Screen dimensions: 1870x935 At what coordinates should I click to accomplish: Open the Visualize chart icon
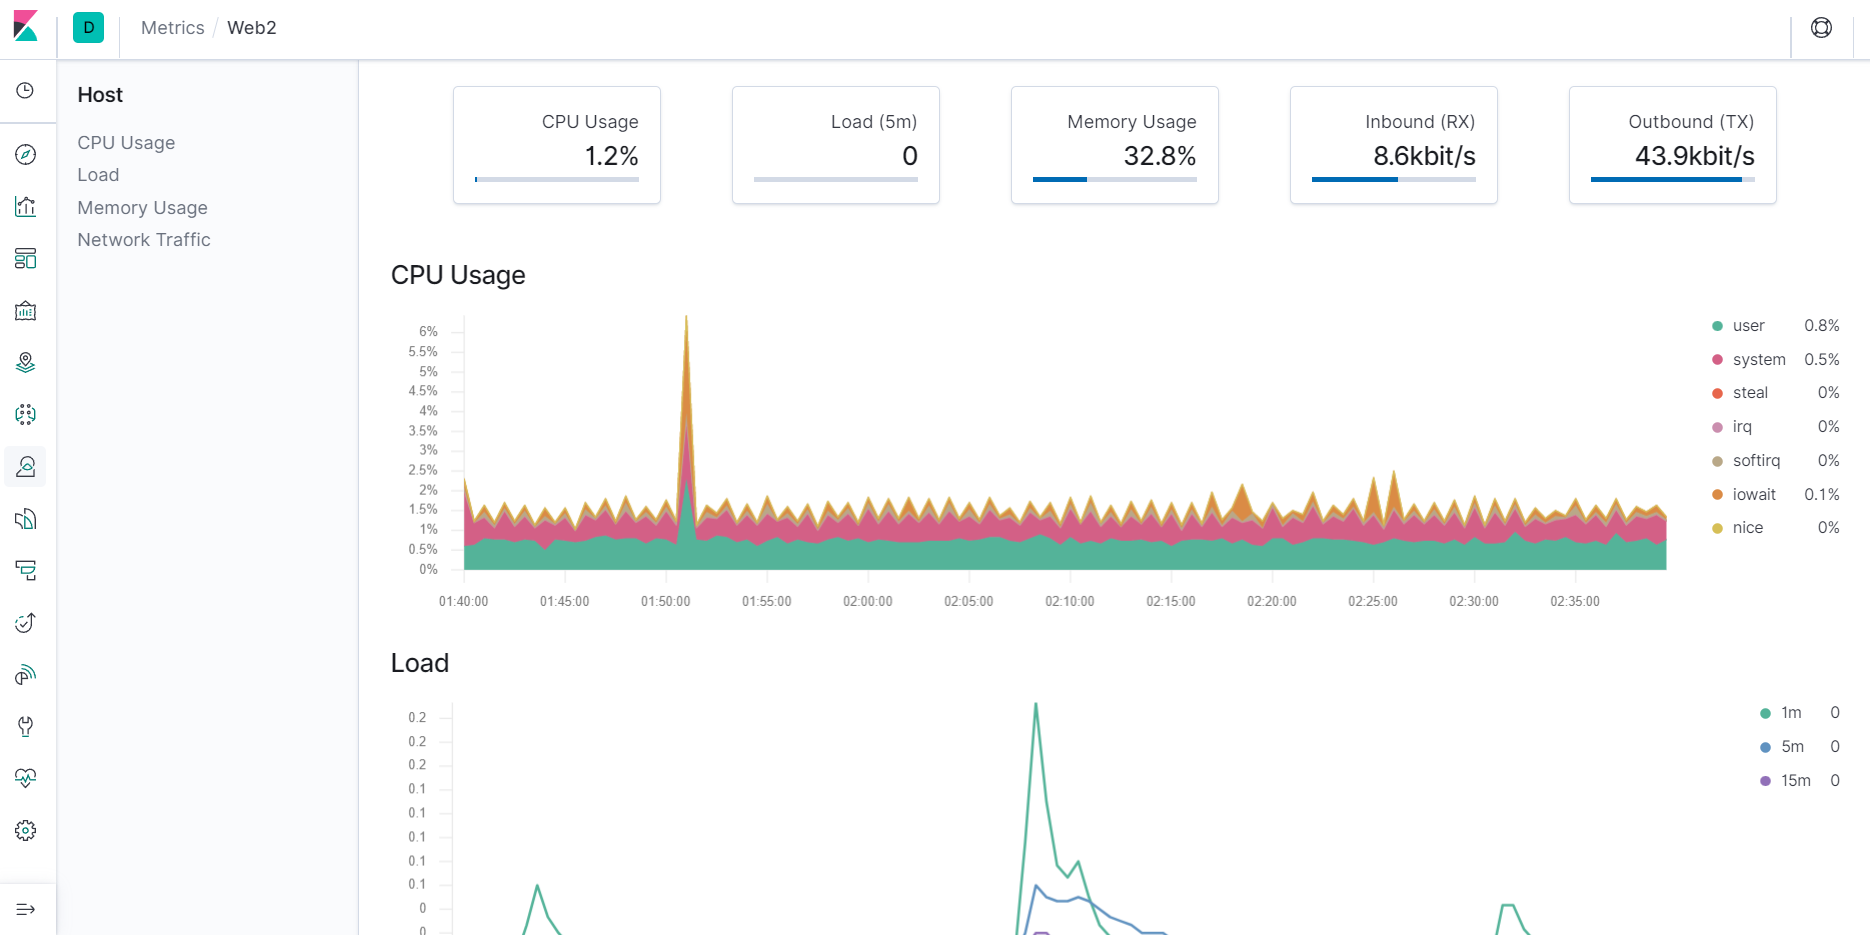coord(26,207)
